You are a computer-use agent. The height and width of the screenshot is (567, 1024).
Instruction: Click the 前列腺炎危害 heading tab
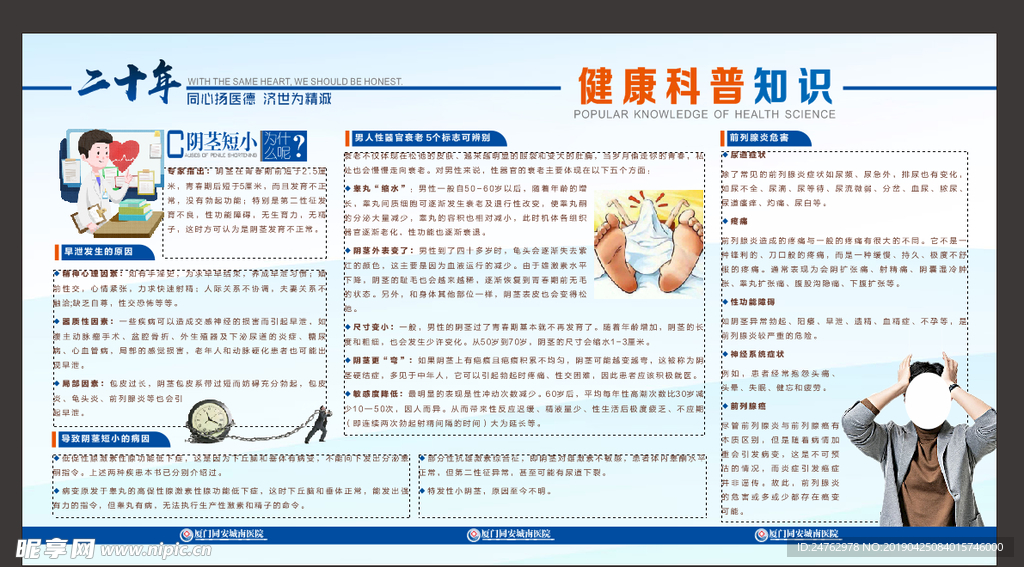(x=765, y=138)
